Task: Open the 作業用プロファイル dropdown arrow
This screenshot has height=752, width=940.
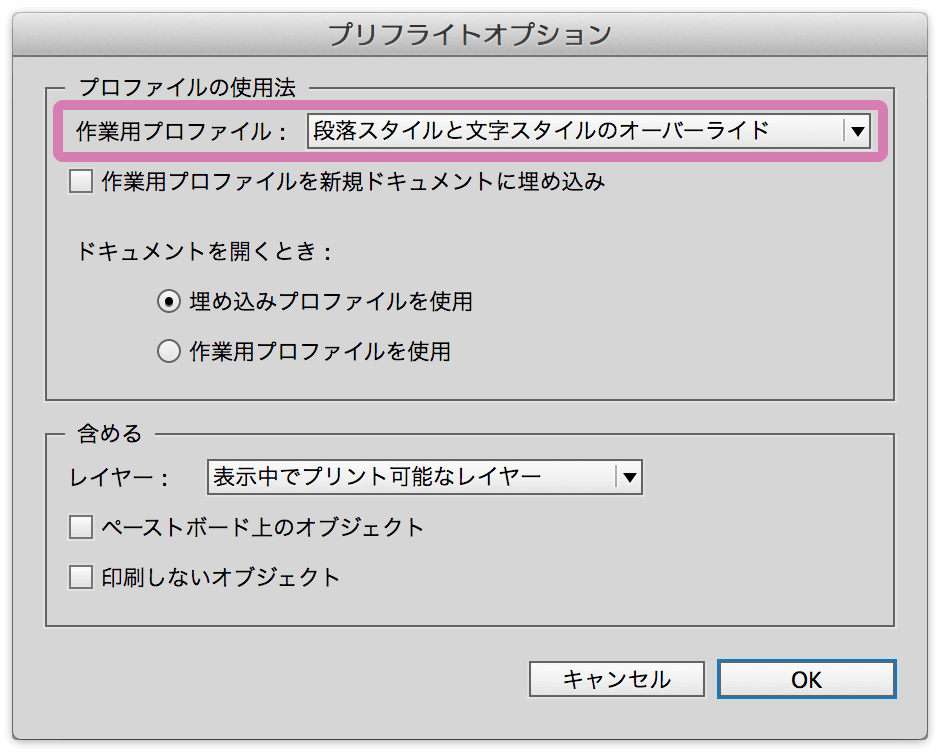Action: coord(857,131)
